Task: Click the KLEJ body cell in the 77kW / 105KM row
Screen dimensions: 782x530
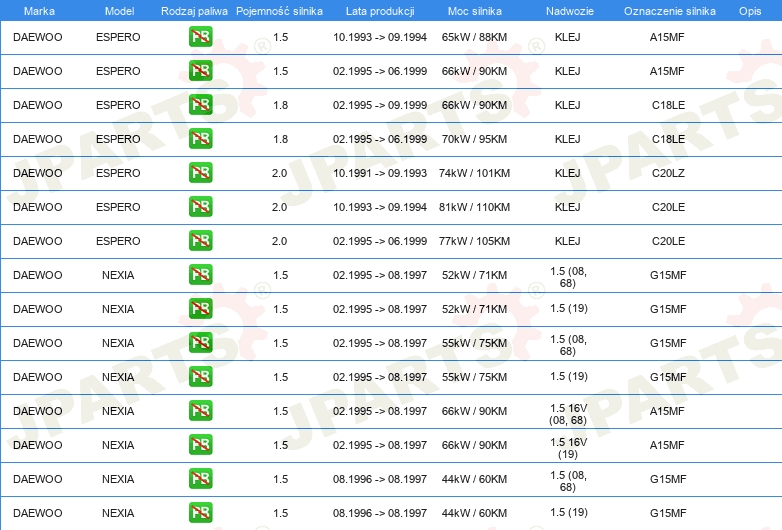Action: click(x=568, y=241)
